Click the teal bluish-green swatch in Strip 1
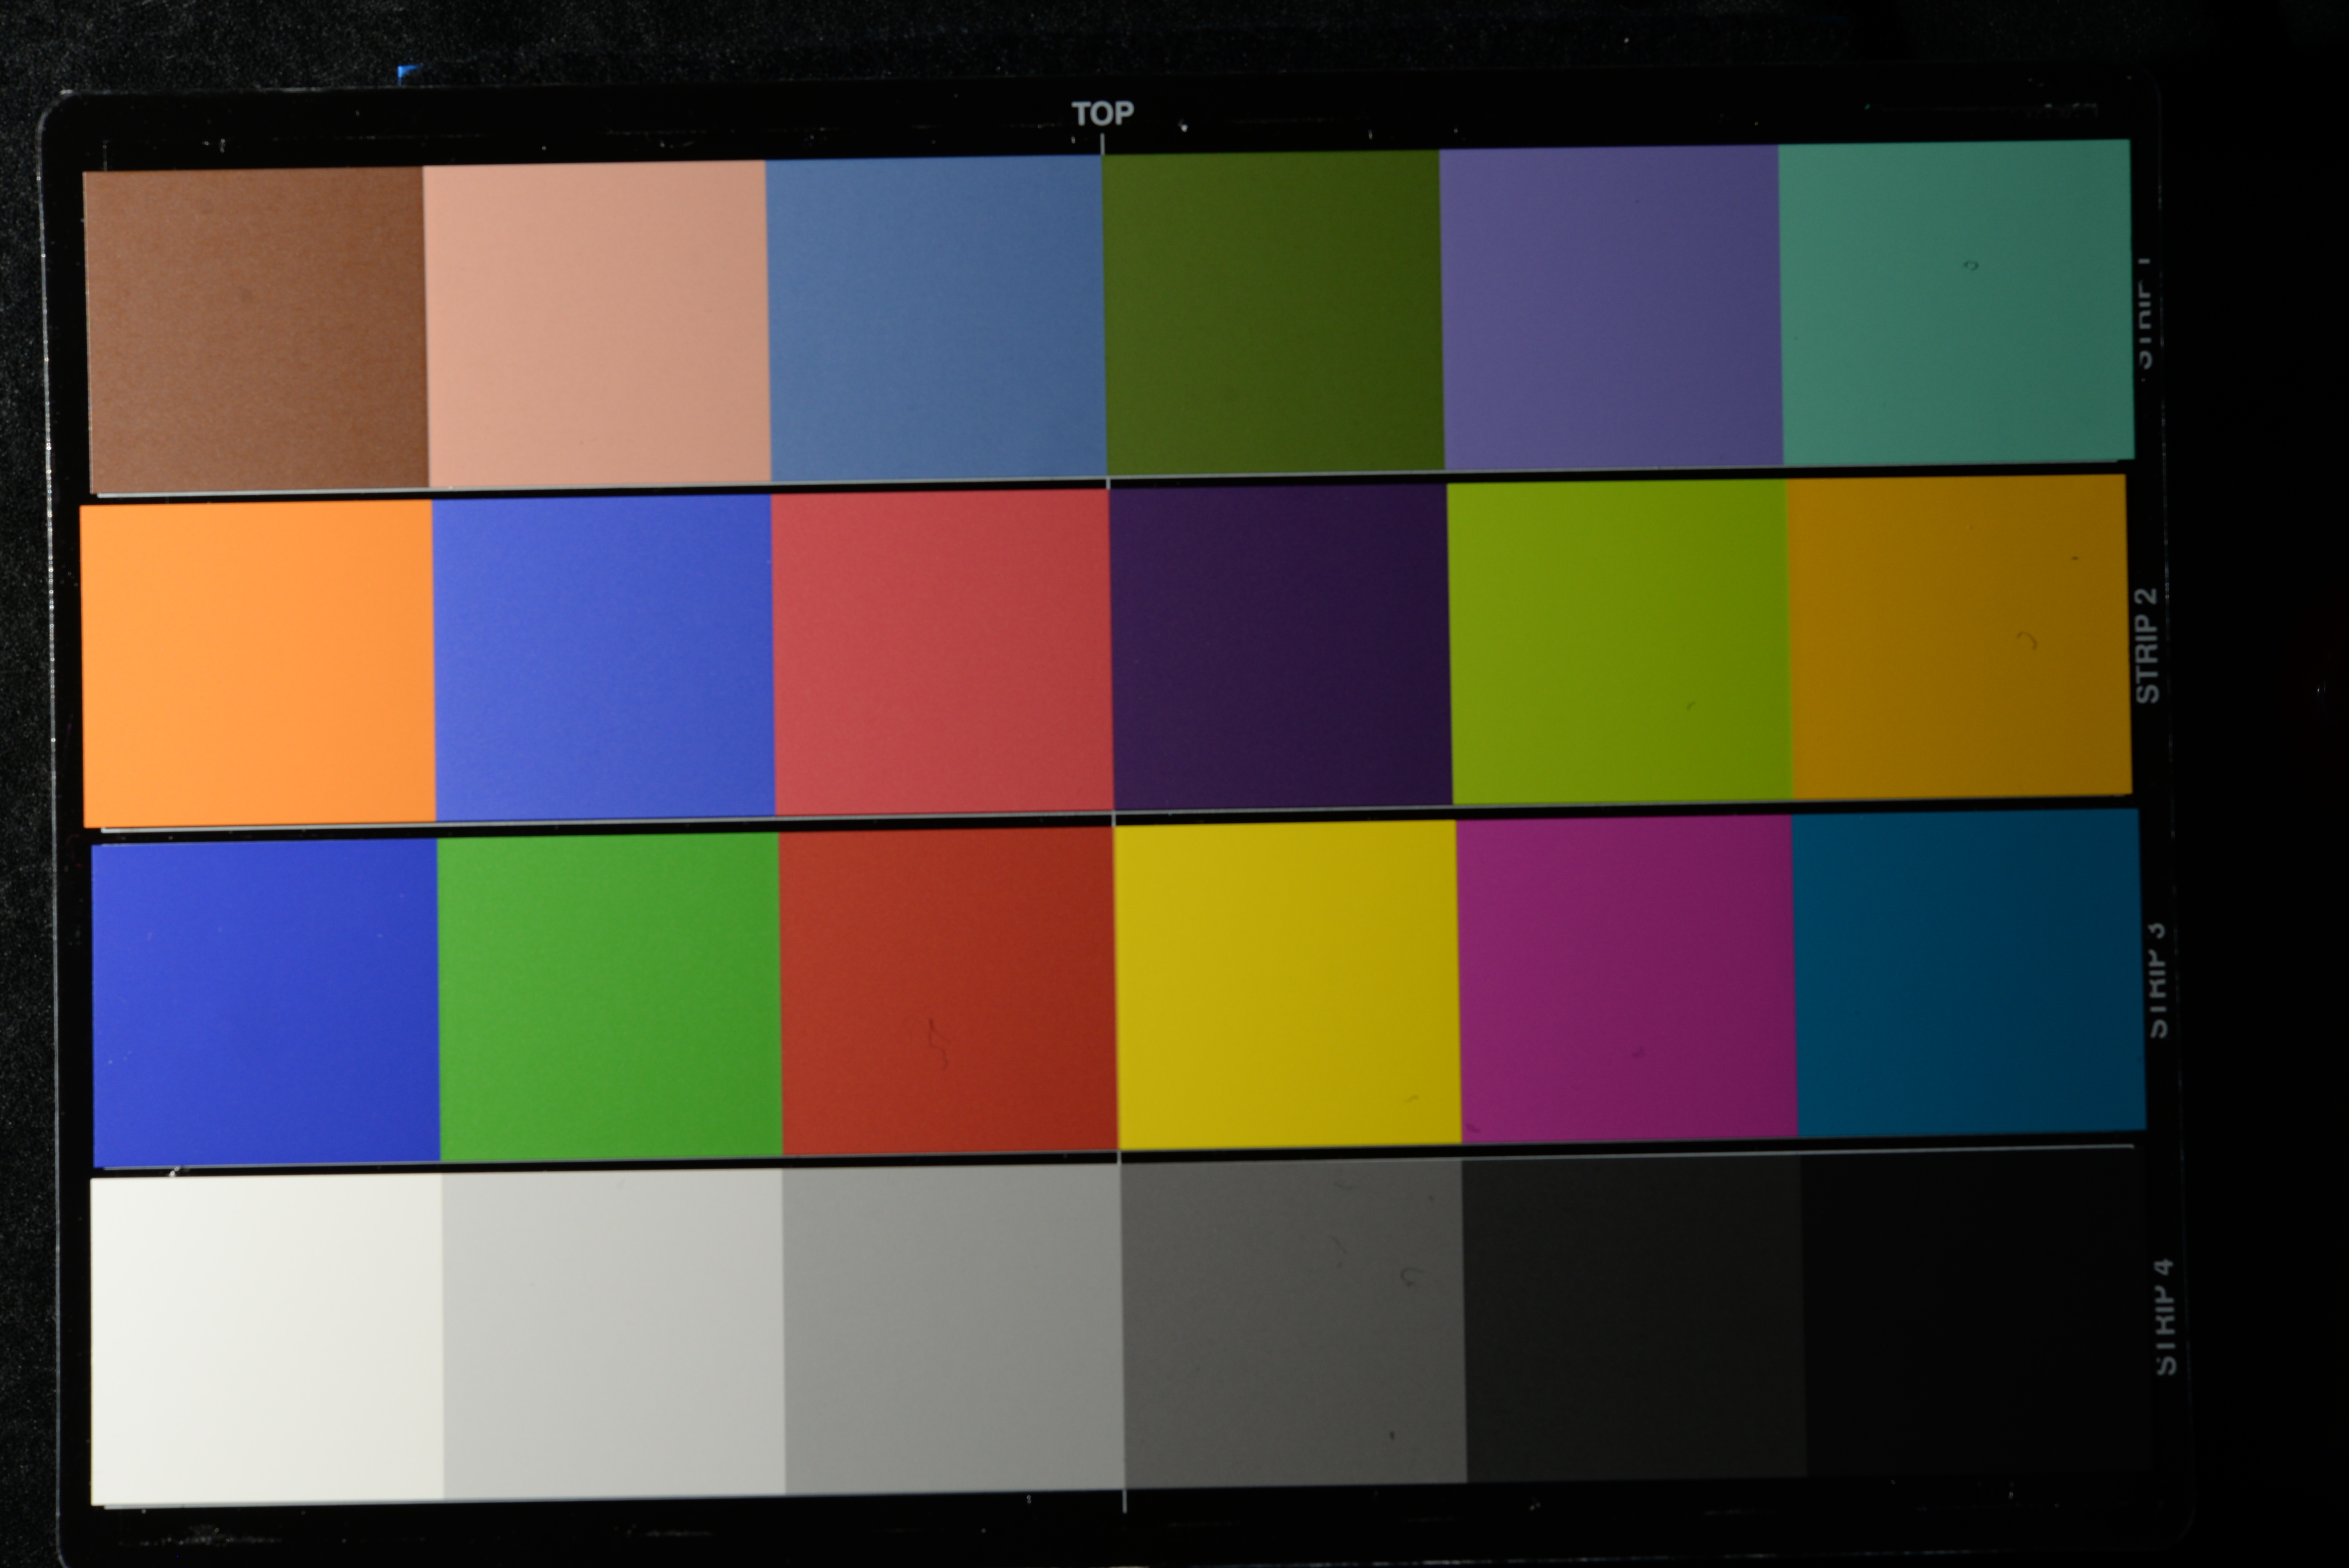Screen dimensions: 2349x1568 (x=1956, y=302)
